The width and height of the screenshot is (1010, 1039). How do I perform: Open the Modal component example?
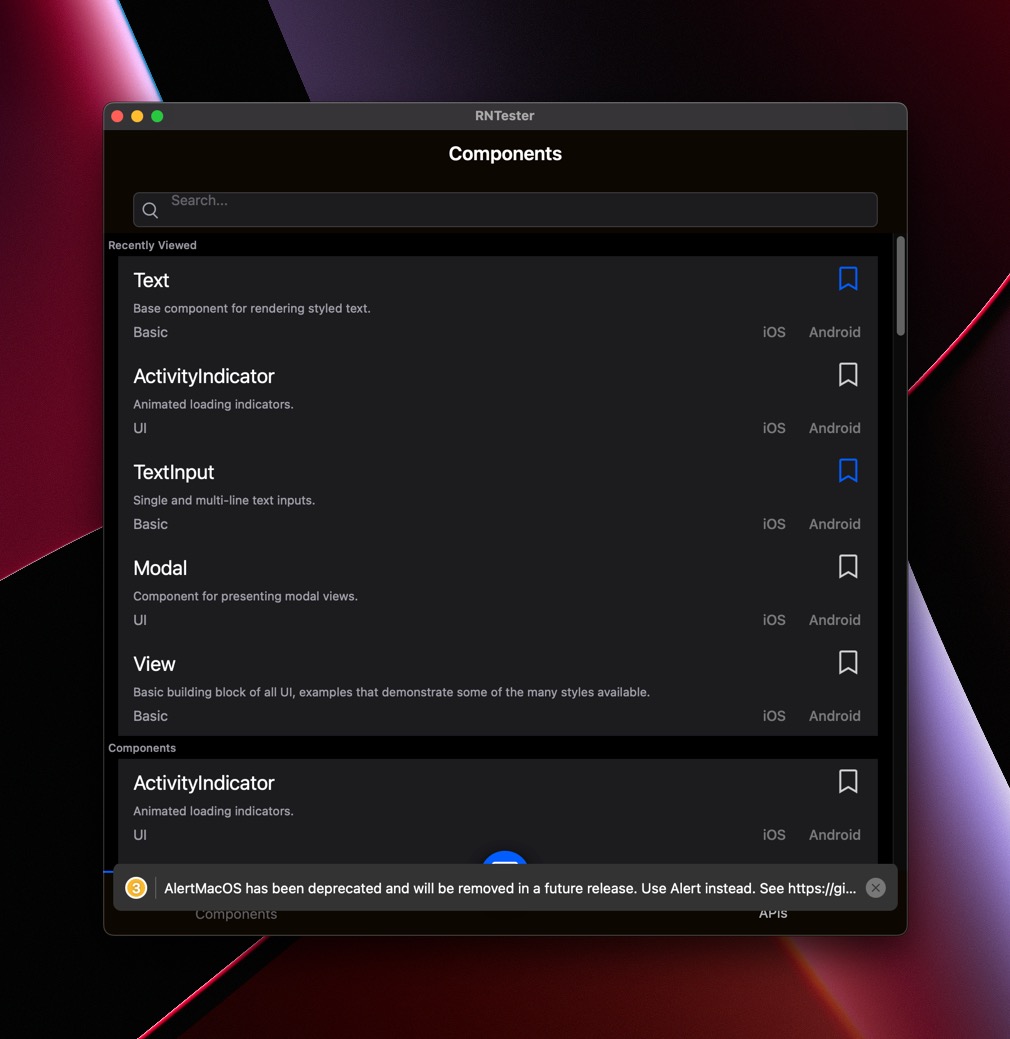click(498, 592)
